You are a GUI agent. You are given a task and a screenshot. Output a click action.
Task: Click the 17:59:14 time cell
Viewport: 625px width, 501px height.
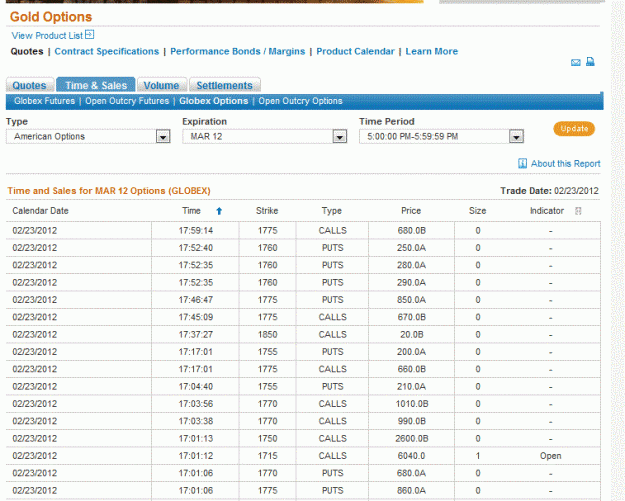coord(195,231)
